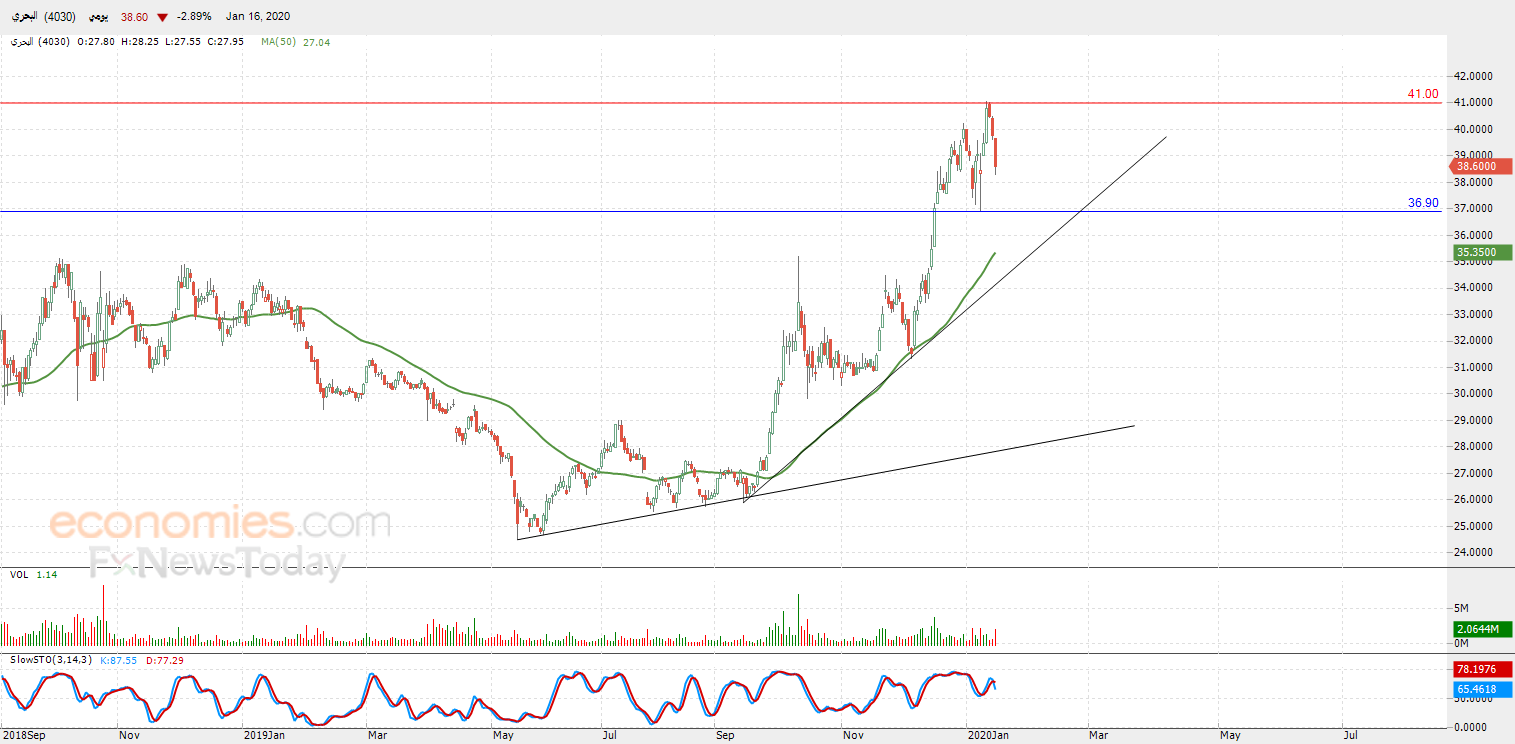1515x744 pixels.
Task: Click the 2019Jan label on time axis
Action: tap(265, 735)
